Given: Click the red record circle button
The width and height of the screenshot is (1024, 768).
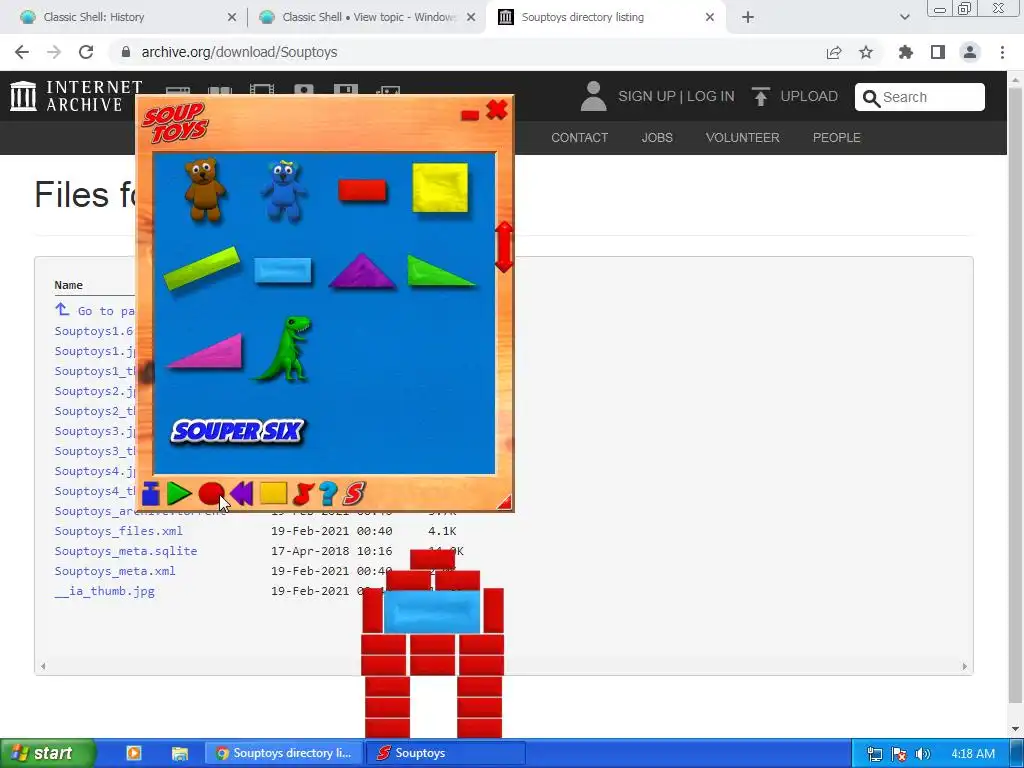Looking at the screenshot, I should pyautogui.click(x=211, y=494).
